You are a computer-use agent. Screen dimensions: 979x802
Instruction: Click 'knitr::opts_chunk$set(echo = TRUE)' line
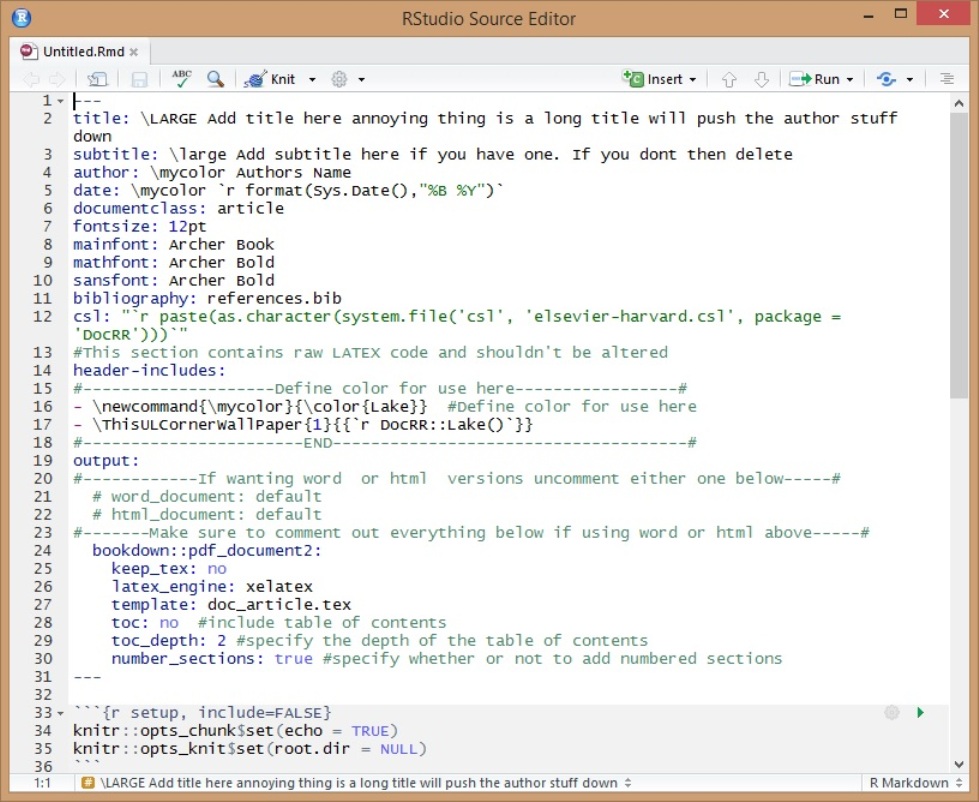coord(235,731)
